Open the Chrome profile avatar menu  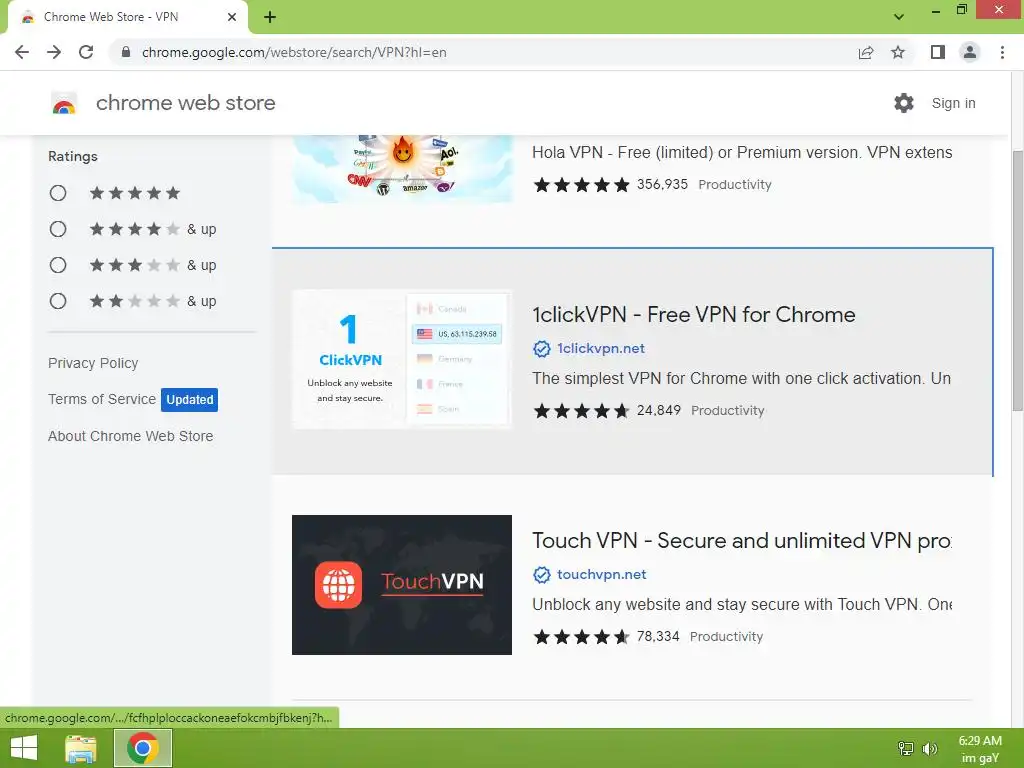tap(970, 52)
